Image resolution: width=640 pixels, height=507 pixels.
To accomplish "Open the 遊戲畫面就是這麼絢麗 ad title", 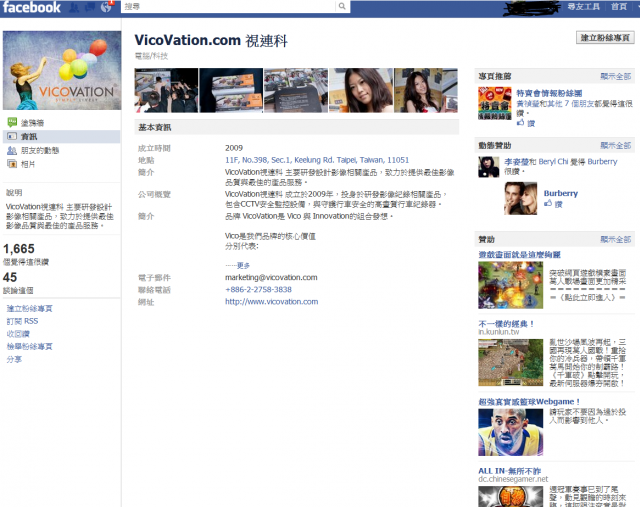I will pos(519,255).
